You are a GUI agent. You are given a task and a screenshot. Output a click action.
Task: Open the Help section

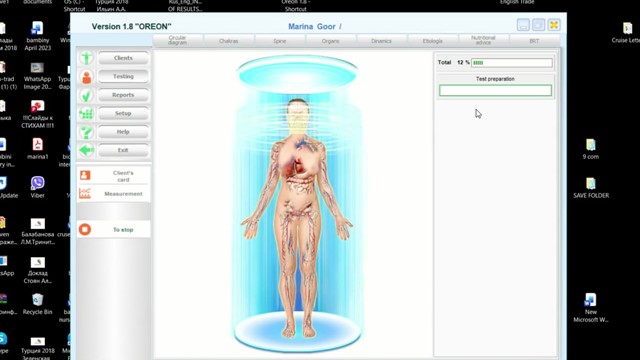tap(123, 131)
